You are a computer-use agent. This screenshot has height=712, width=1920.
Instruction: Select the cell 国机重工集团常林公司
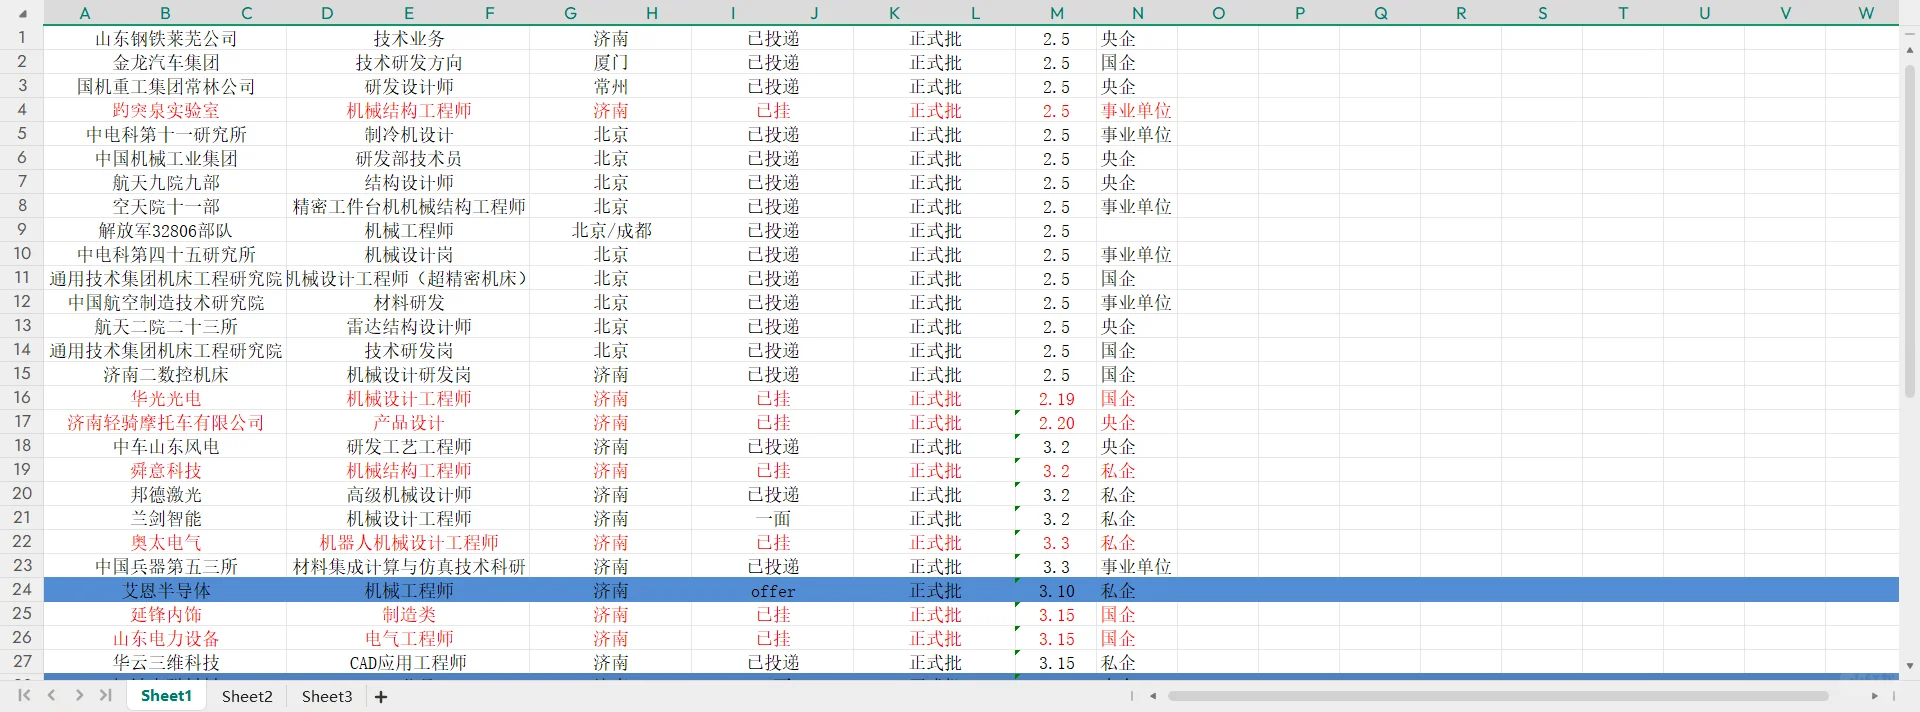166,87
